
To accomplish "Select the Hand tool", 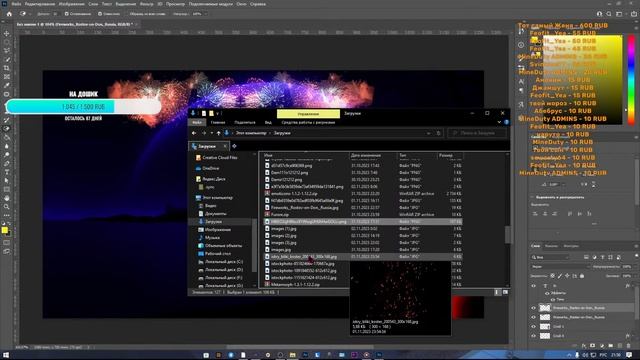I will 7,198.
